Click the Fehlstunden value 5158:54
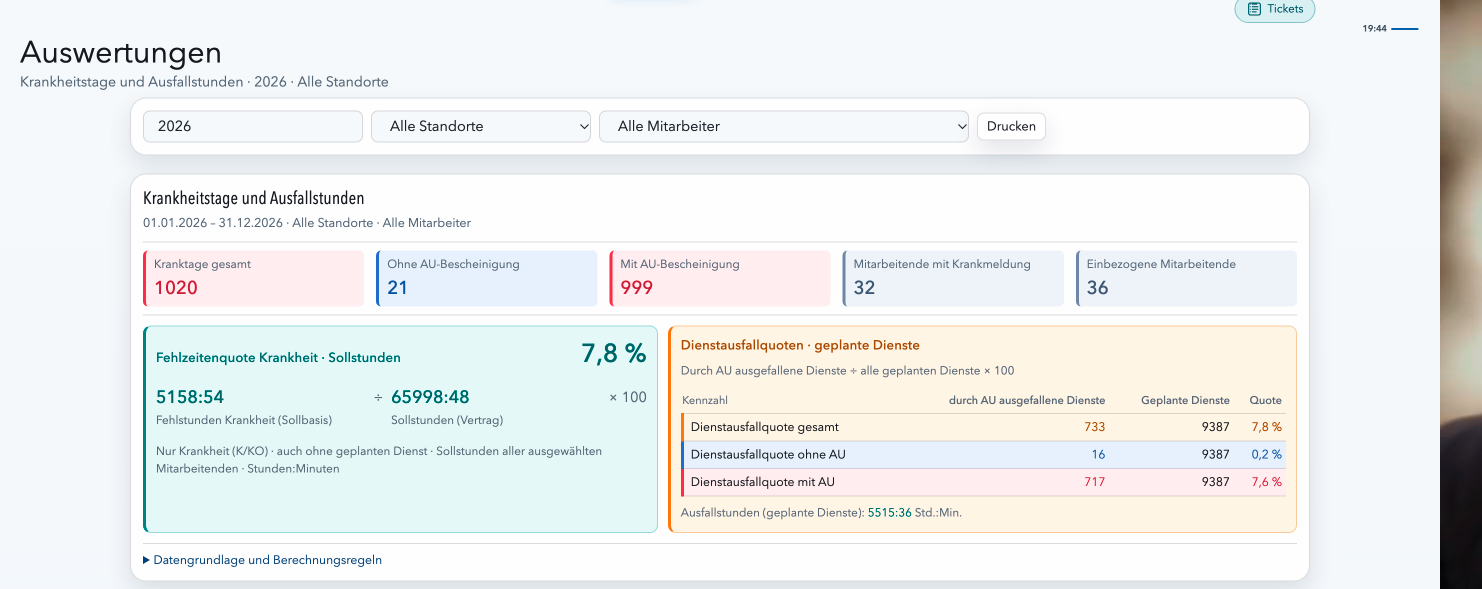Image resolution: width=1482 pixels, height=589 pixels. [x=190, y=397]
